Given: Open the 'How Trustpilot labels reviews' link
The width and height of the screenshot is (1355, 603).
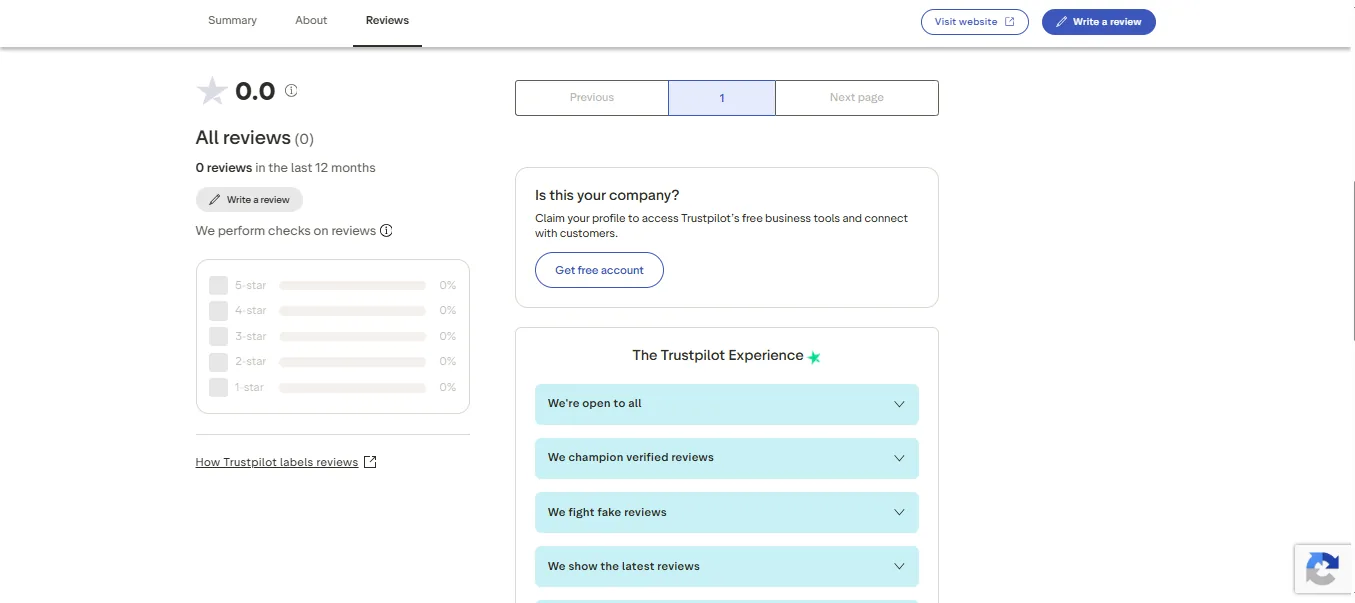Looking at the screenshot, I should click(x=277, y=462).
